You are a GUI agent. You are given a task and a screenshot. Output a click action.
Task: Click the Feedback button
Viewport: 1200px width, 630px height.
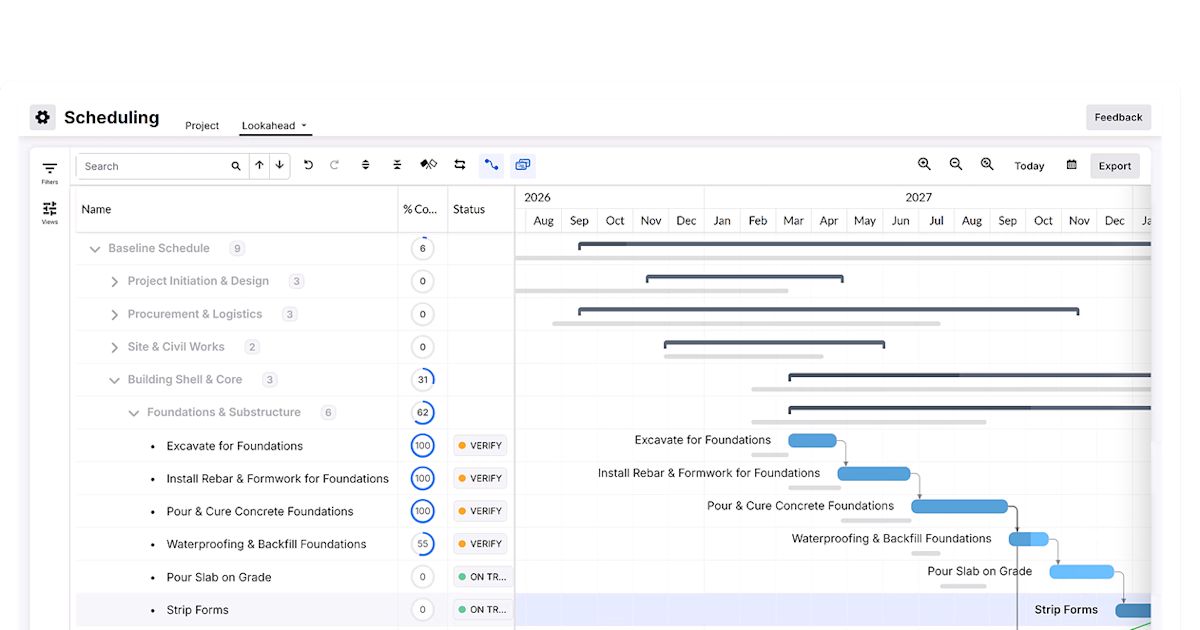(x=1118, y=117)
